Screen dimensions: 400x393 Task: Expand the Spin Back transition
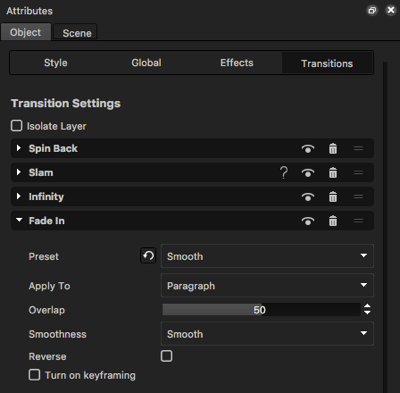(x=19, y=148)
